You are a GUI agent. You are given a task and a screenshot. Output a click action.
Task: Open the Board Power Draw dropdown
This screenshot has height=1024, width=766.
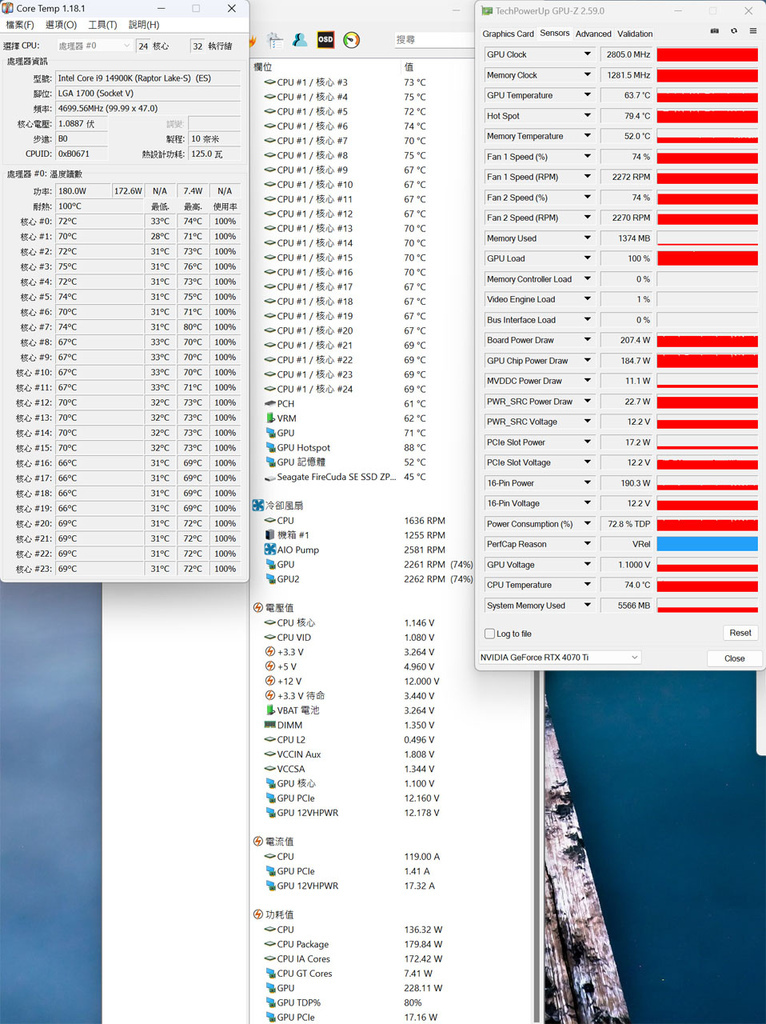point(587,340)
